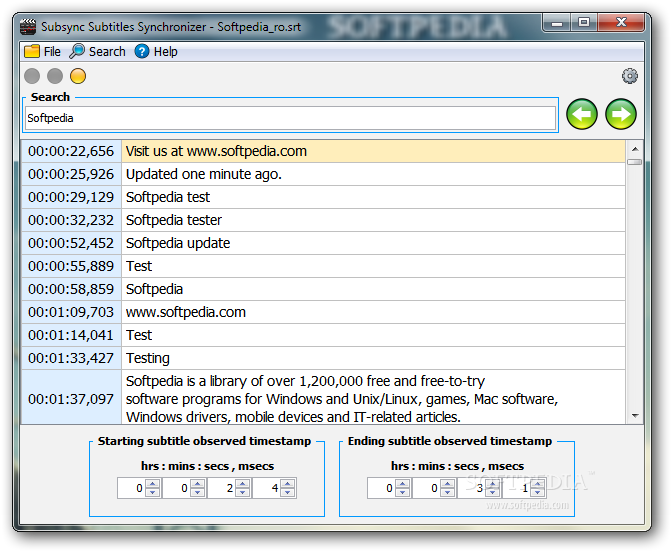Decrease starting timestamp milliseconds value

click(x=288, y=492)
